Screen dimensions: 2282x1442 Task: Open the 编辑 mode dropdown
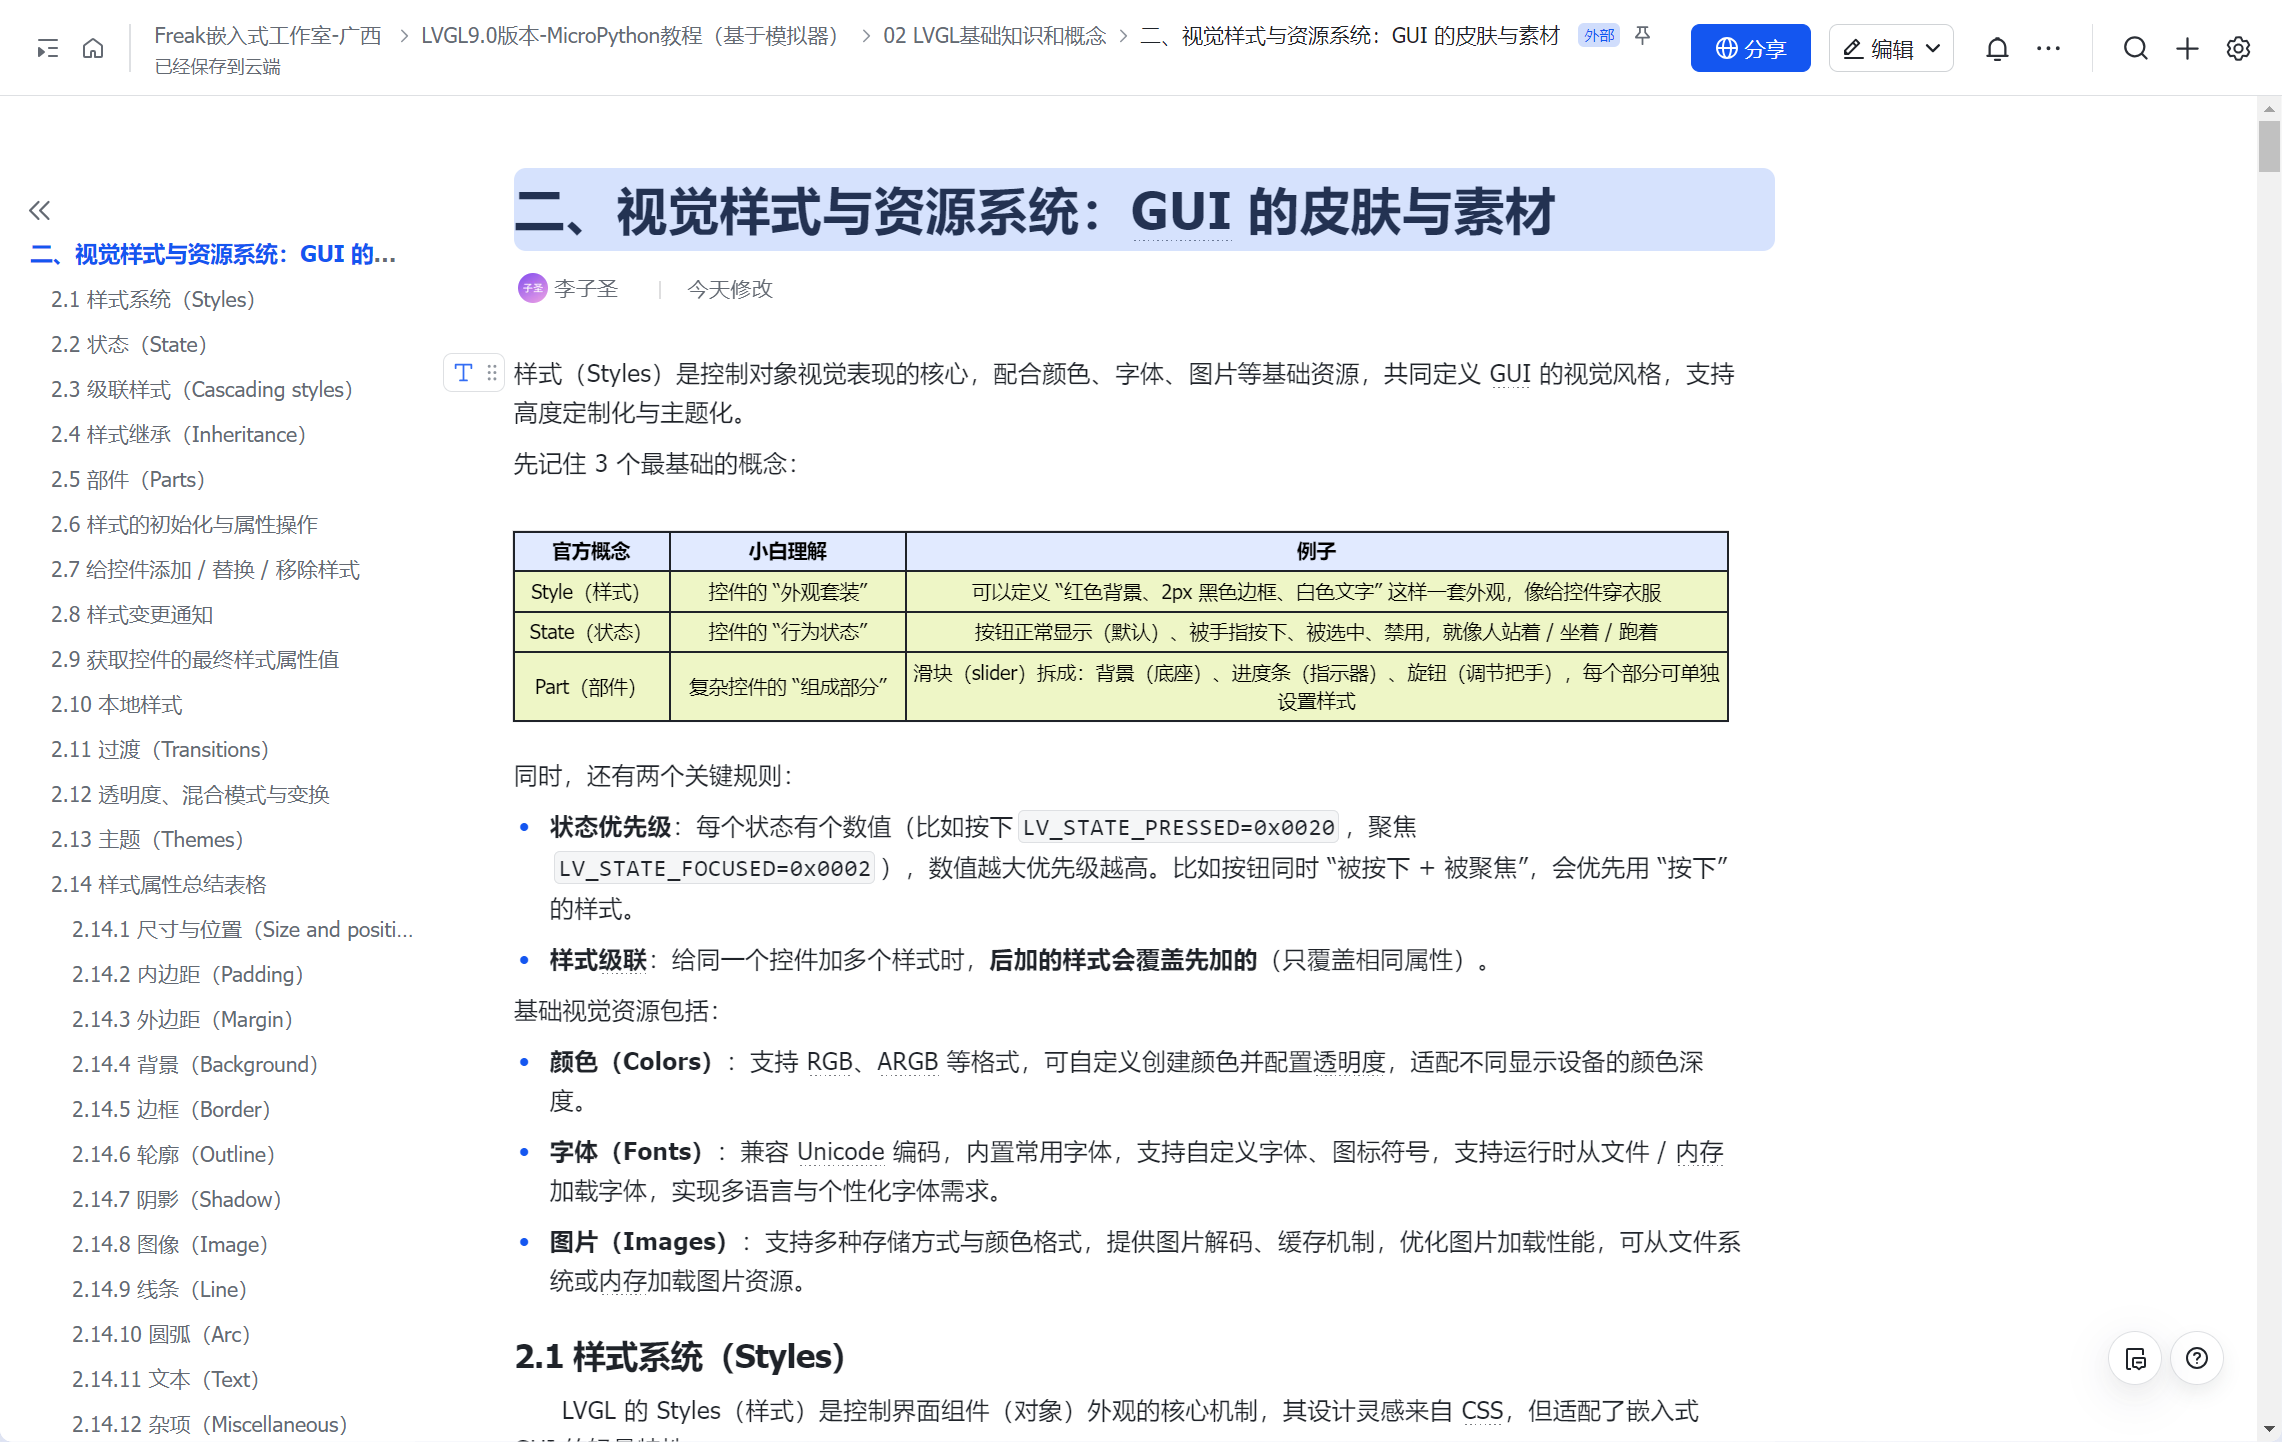(1890, 48)
